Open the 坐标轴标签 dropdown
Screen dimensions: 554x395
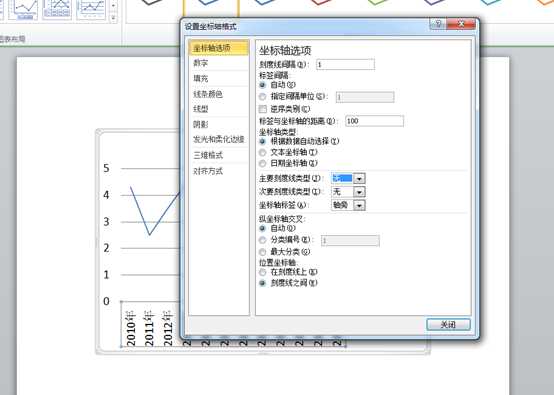click(x=359, y=205)
